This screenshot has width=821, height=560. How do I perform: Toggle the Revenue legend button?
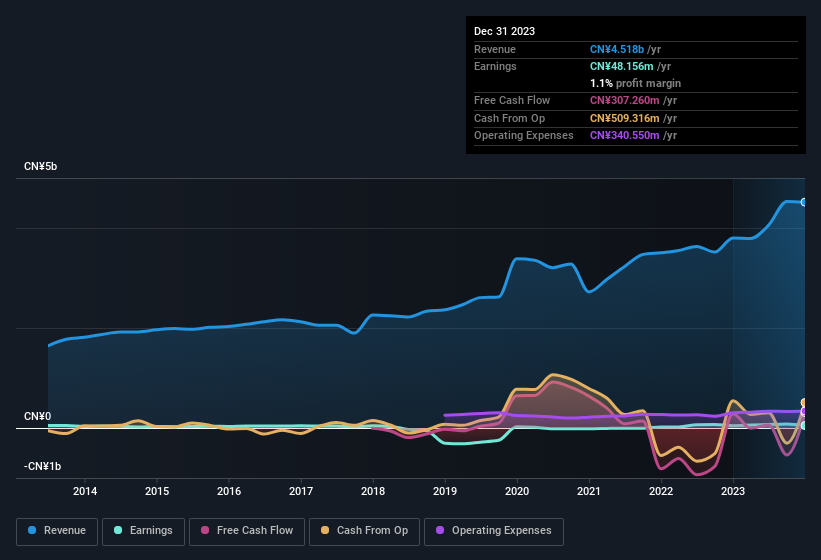tap(57, 531)
